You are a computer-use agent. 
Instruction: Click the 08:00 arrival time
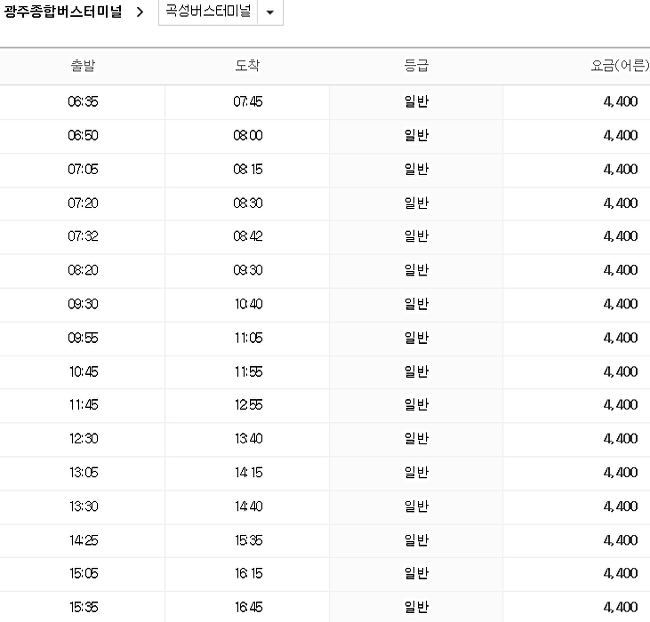248,136
